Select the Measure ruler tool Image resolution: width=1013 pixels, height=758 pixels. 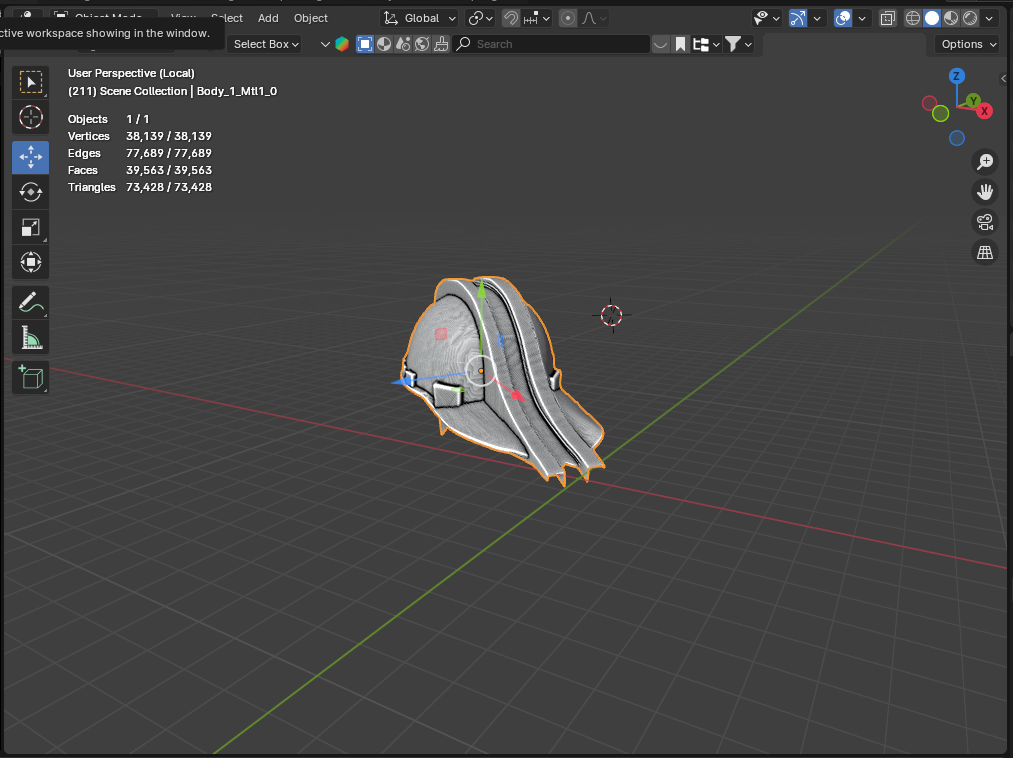point(30,337)
